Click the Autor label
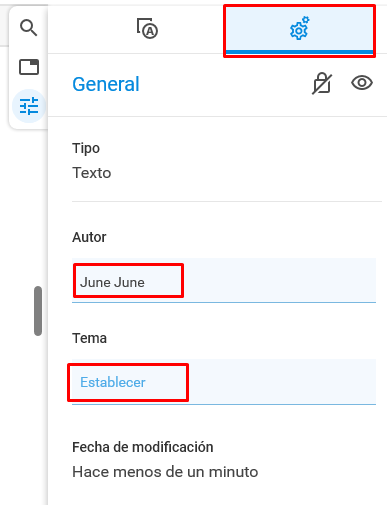 89,237
